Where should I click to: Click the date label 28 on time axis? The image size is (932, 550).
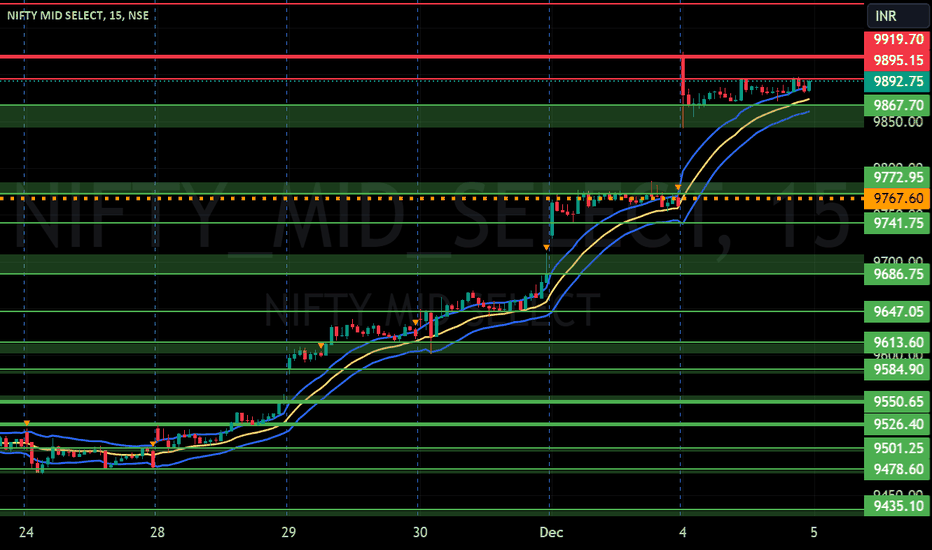coord(157,532)
